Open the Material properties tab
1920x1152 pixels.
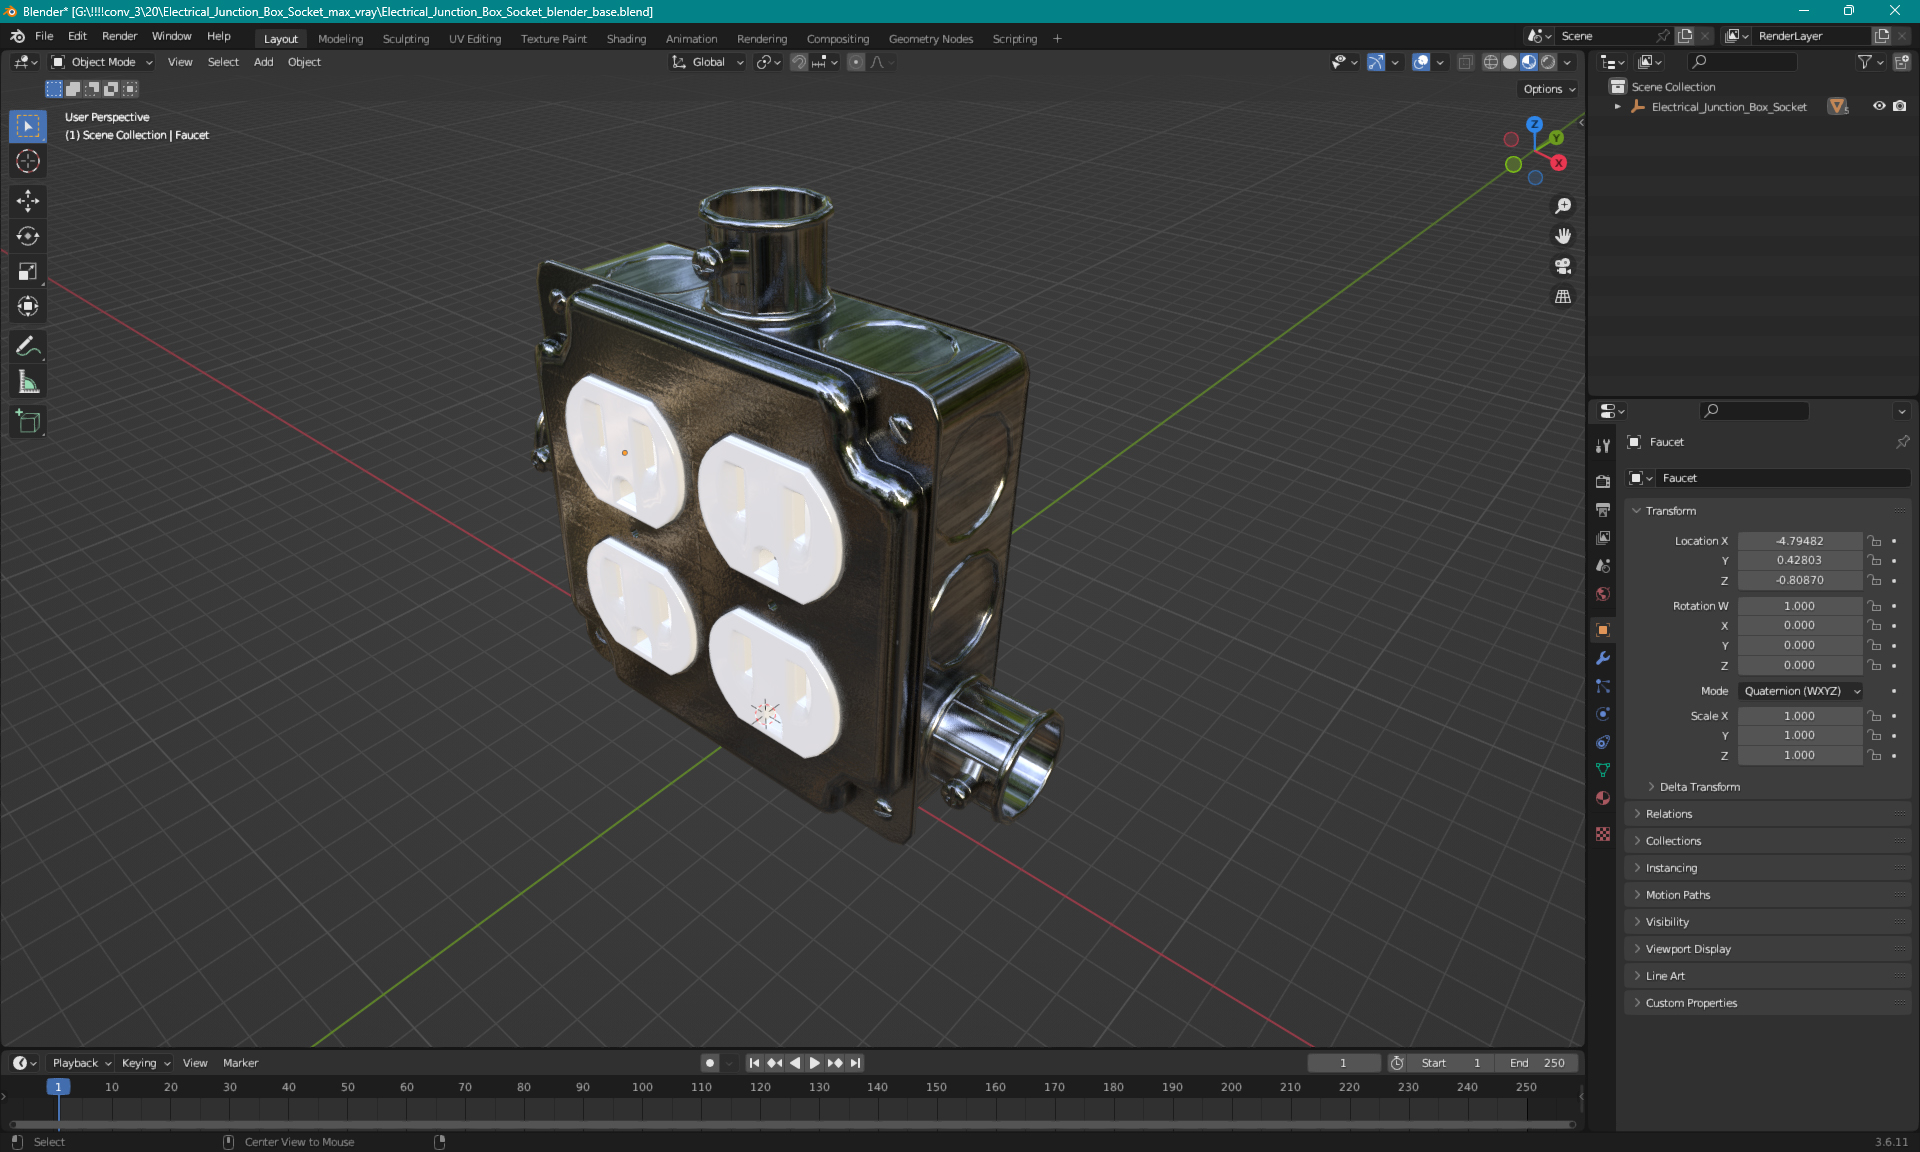point(1603,798)
